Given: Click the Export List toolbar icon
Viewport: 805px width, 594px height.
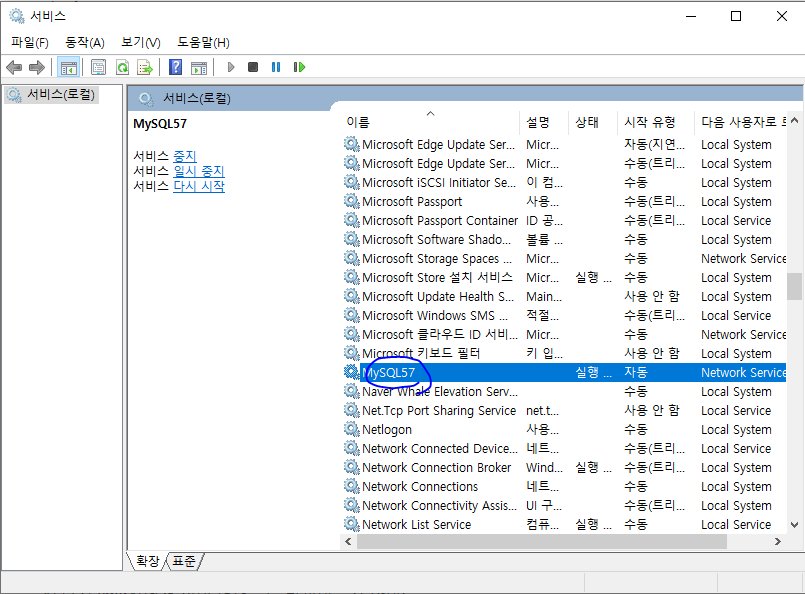Looking at the screenshot, I should (x=145, y=67).
